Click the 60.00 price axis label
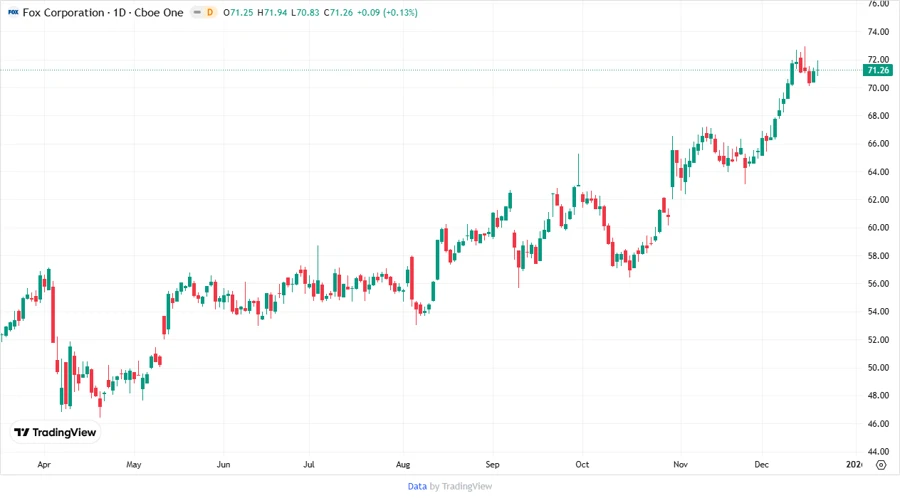The width and height of the screenshot is (900, 498). point(878,227)
